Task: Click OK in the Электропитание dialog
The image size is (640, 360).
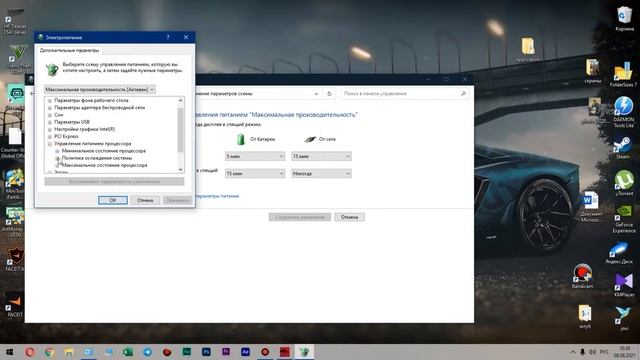Action: [x=113, y=200]
